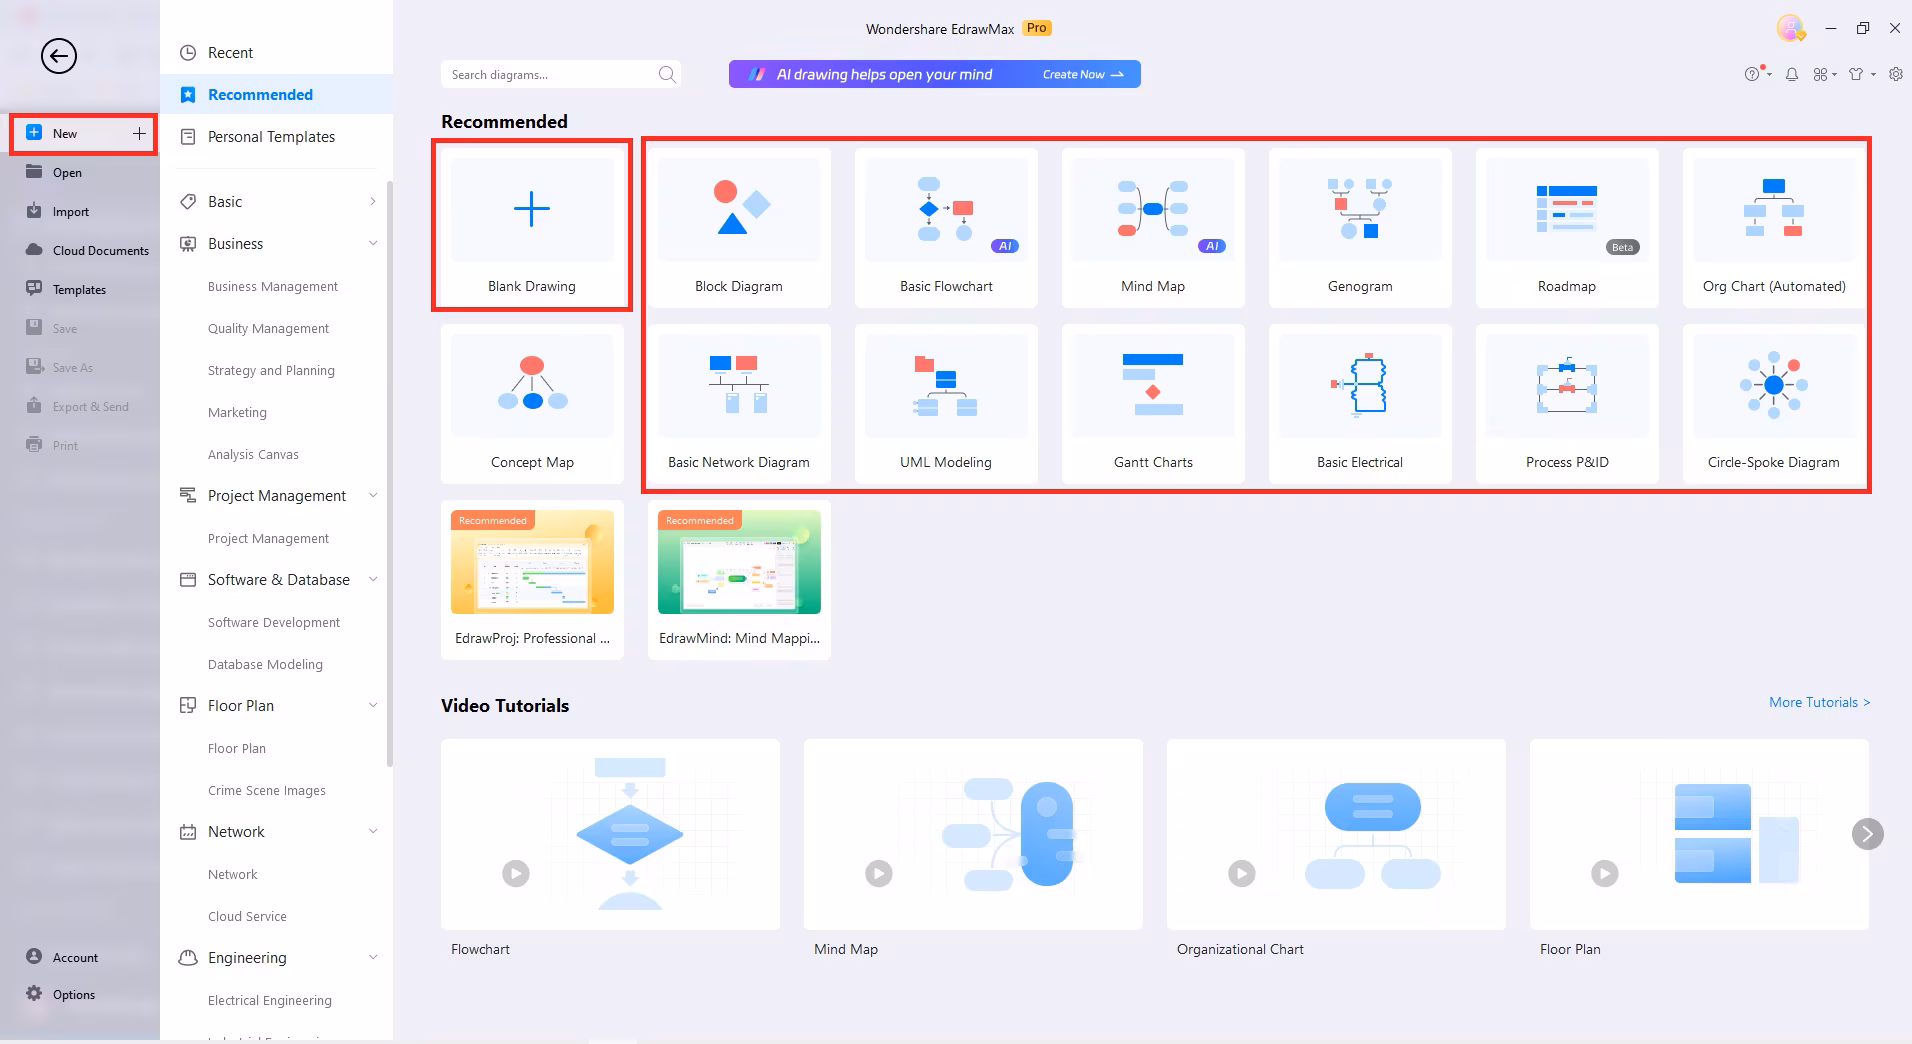Choose Basic Network Diagram template
This screenshot has width=1912, height=1044.
(x=739, y=403)
